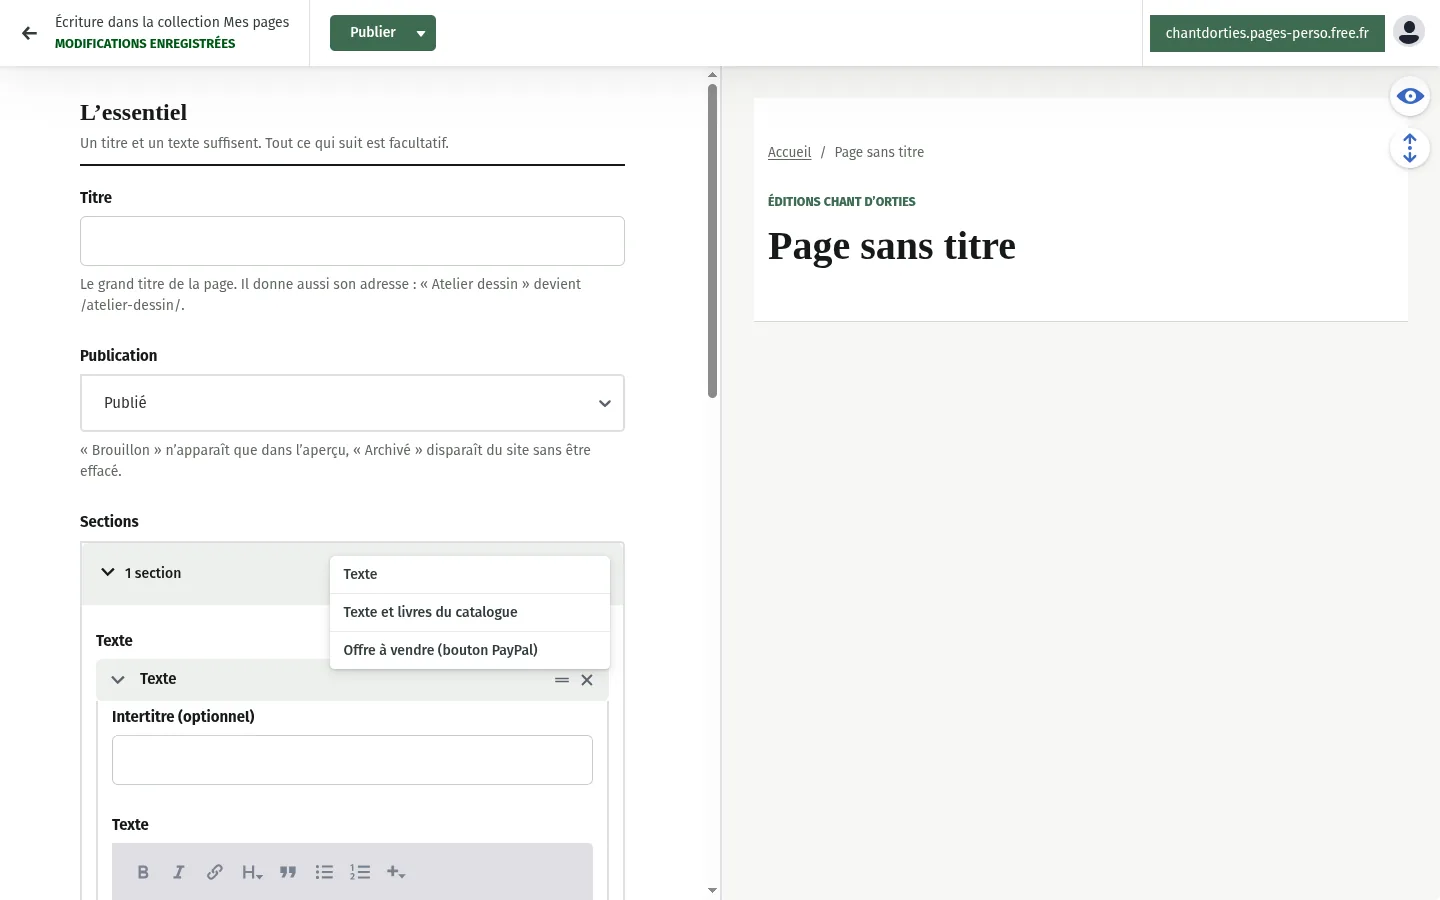Open the heading level dropdown
Viewport: 1440px width, 900px height.
(252, 872)
